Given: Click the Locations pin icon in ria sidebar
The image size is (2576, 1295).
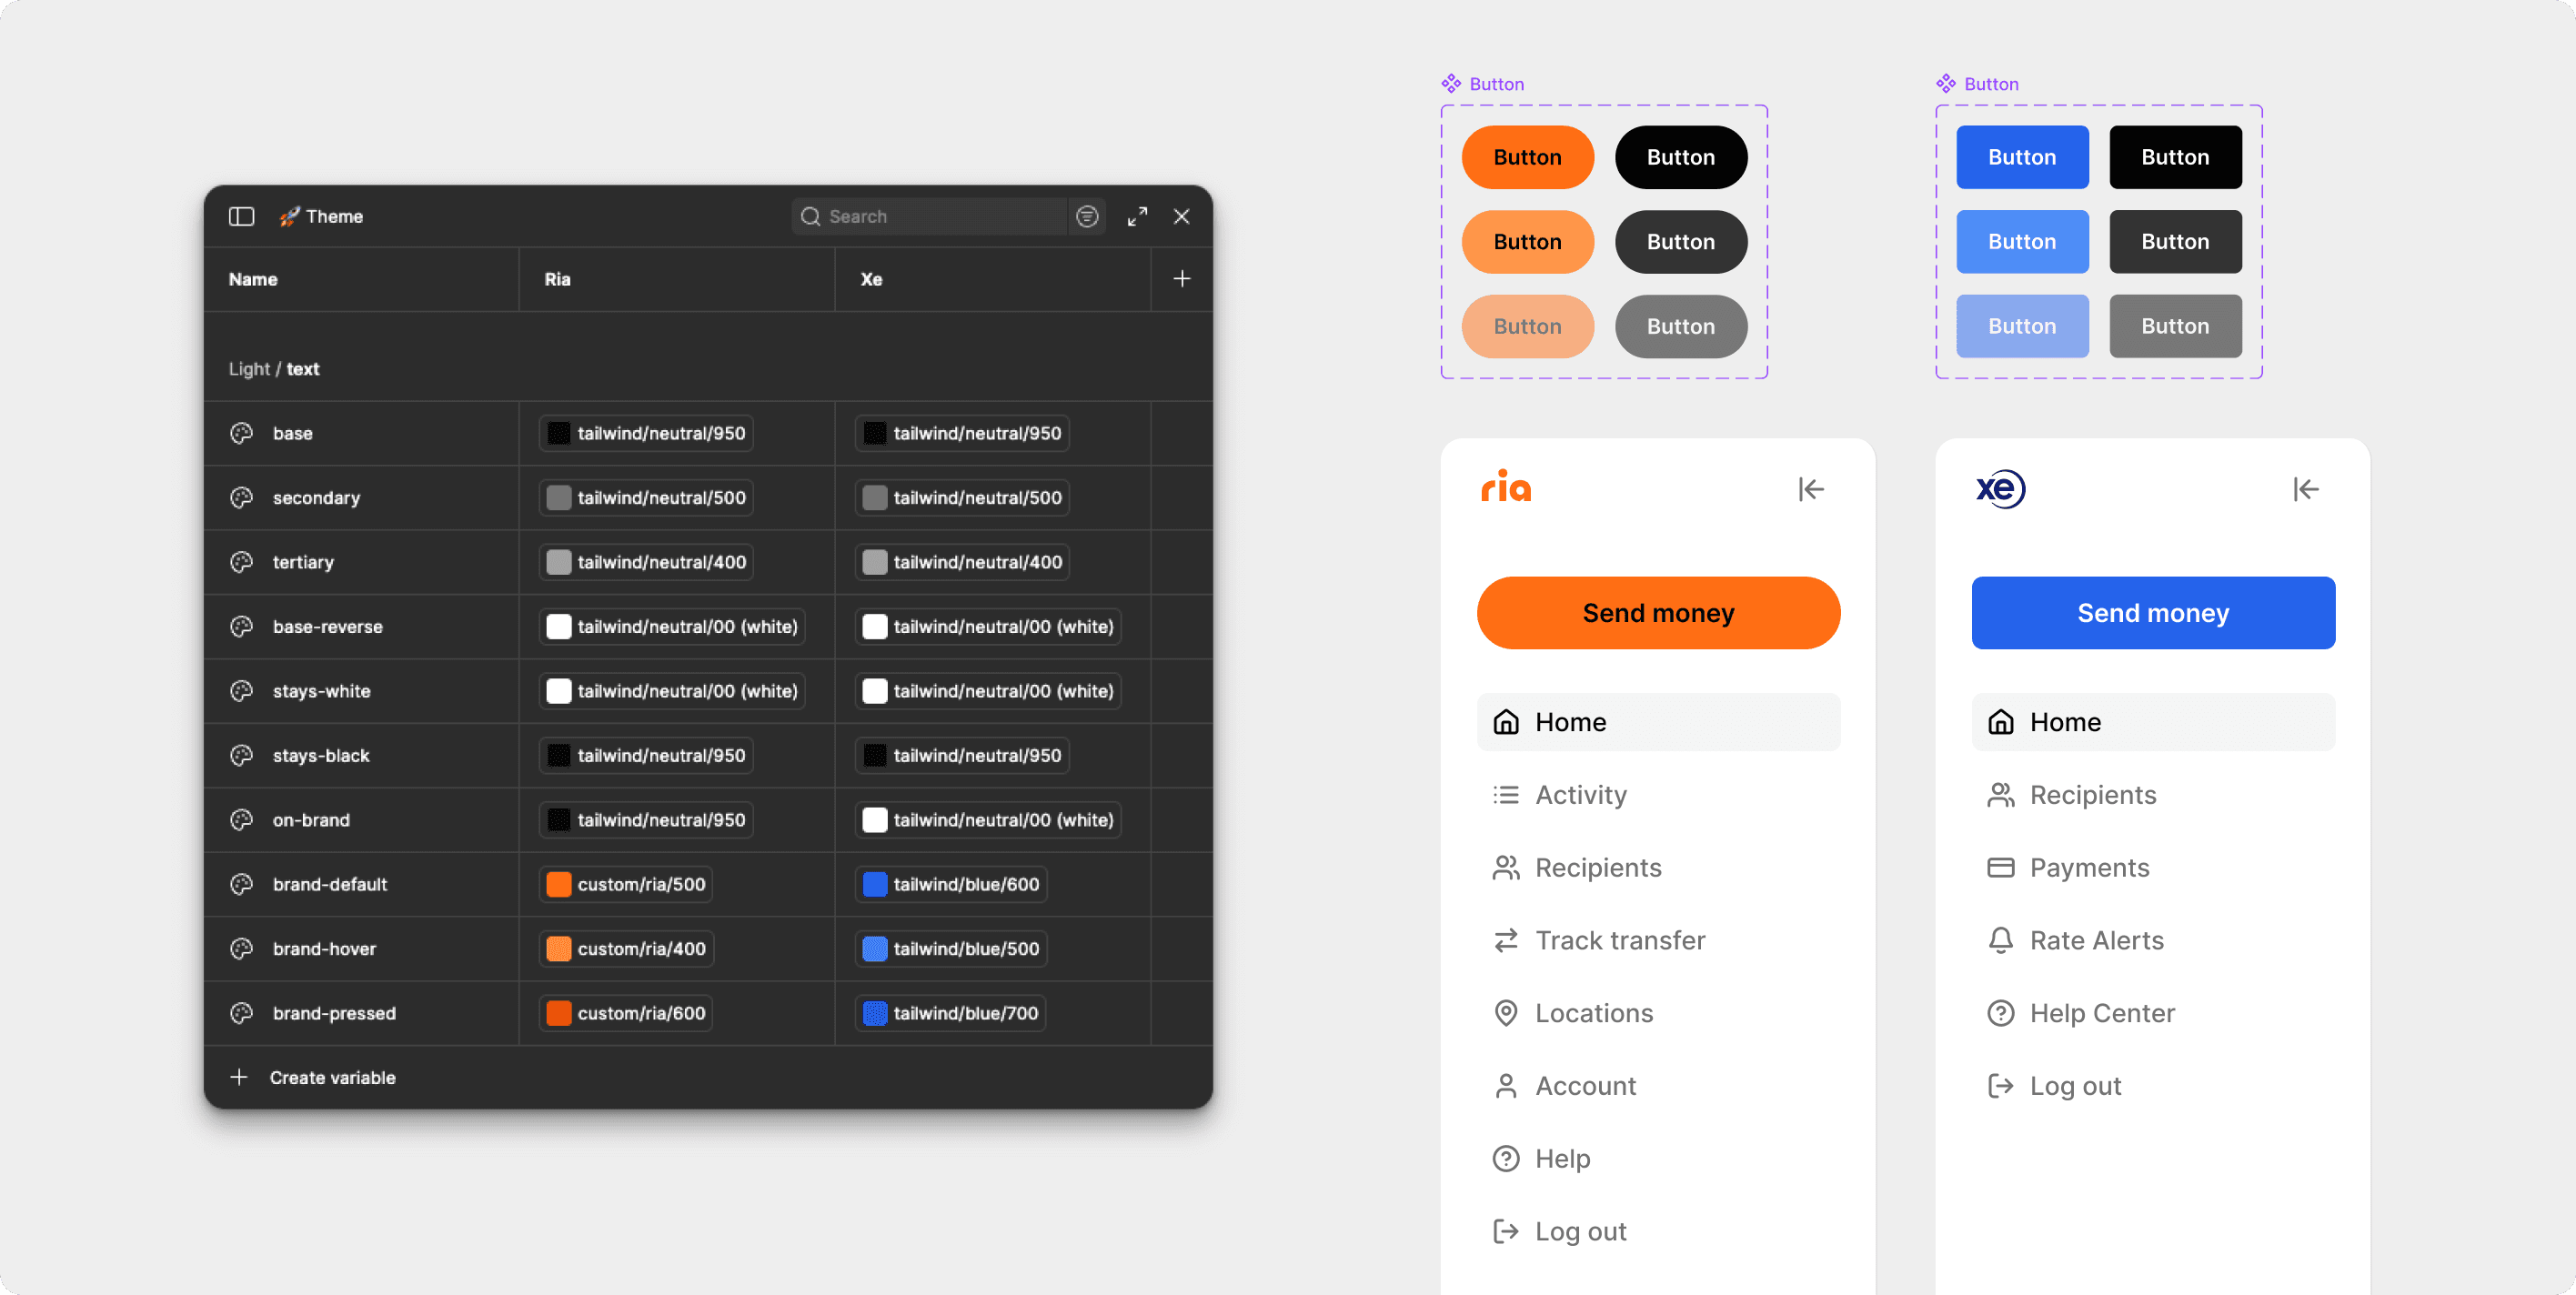Looking at the screenshot, I should (x=1505, y=1012).
